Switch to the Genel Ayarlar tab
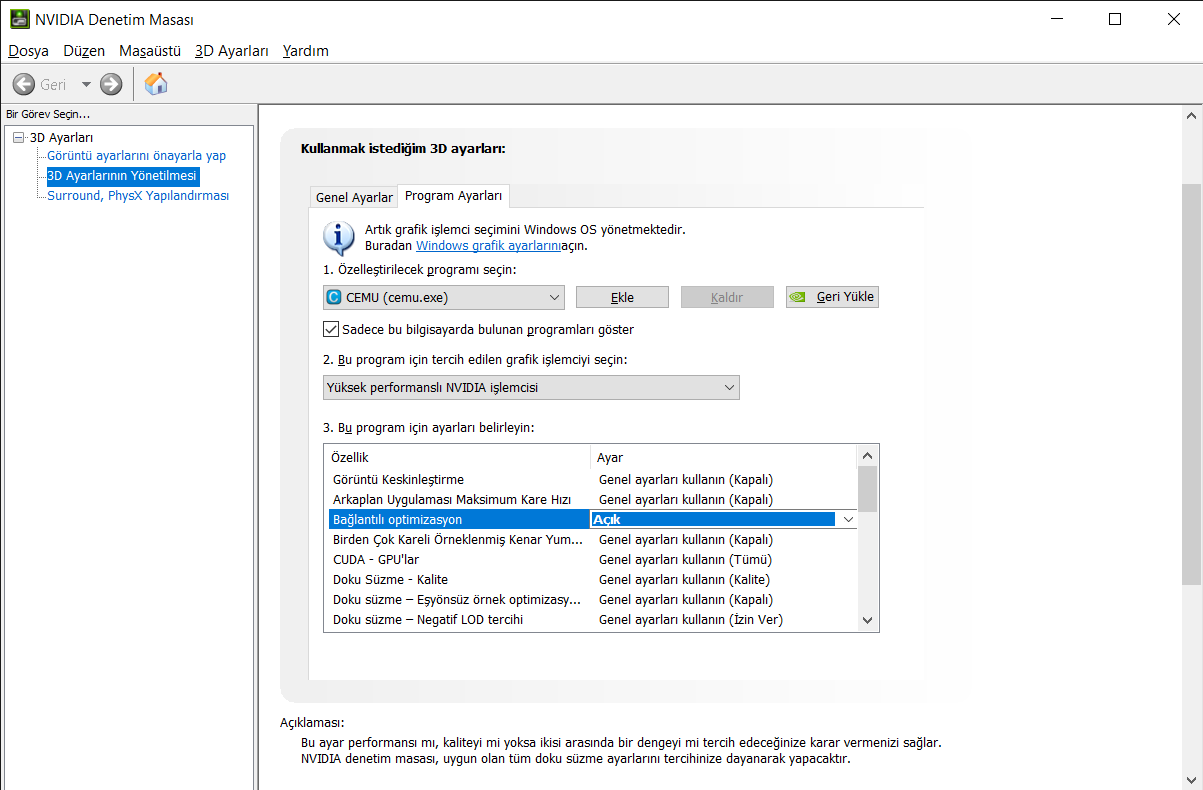Image resolution: width=1203 pixels, height=790 pixels. tap(354, 197)
